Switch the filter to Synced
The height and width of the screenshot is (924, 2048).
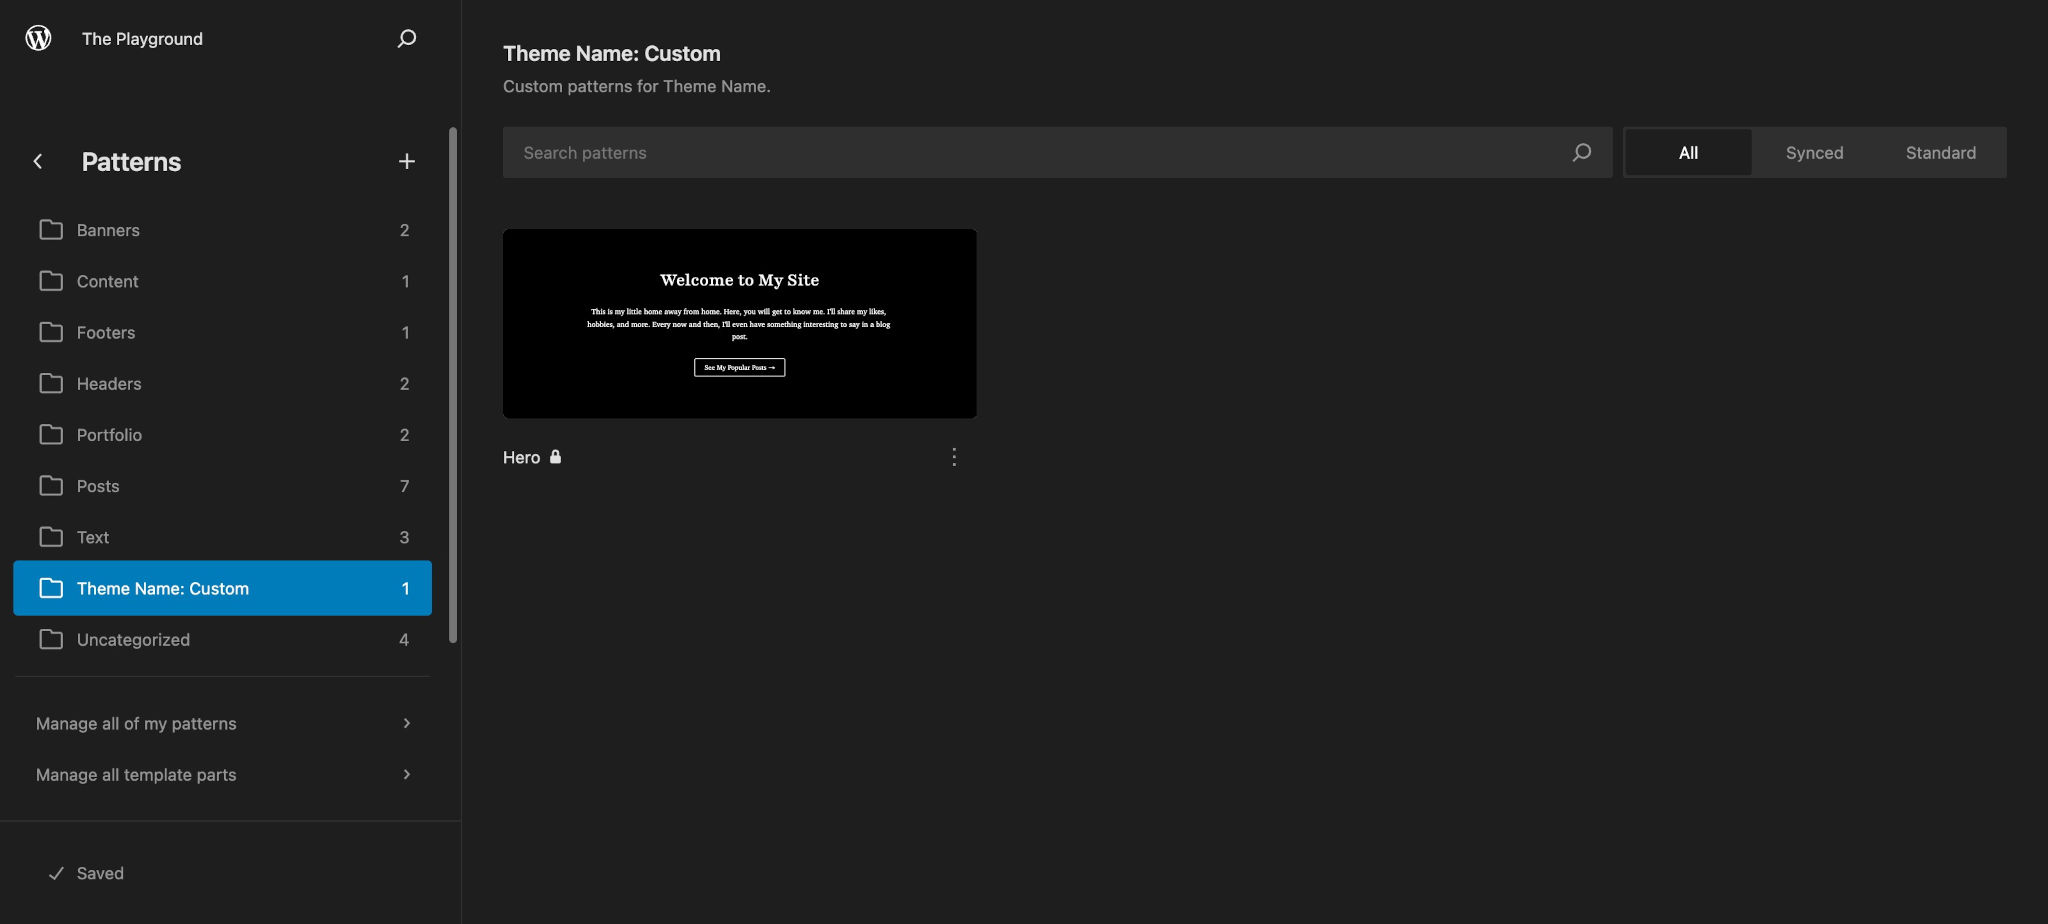(1813, 152)
